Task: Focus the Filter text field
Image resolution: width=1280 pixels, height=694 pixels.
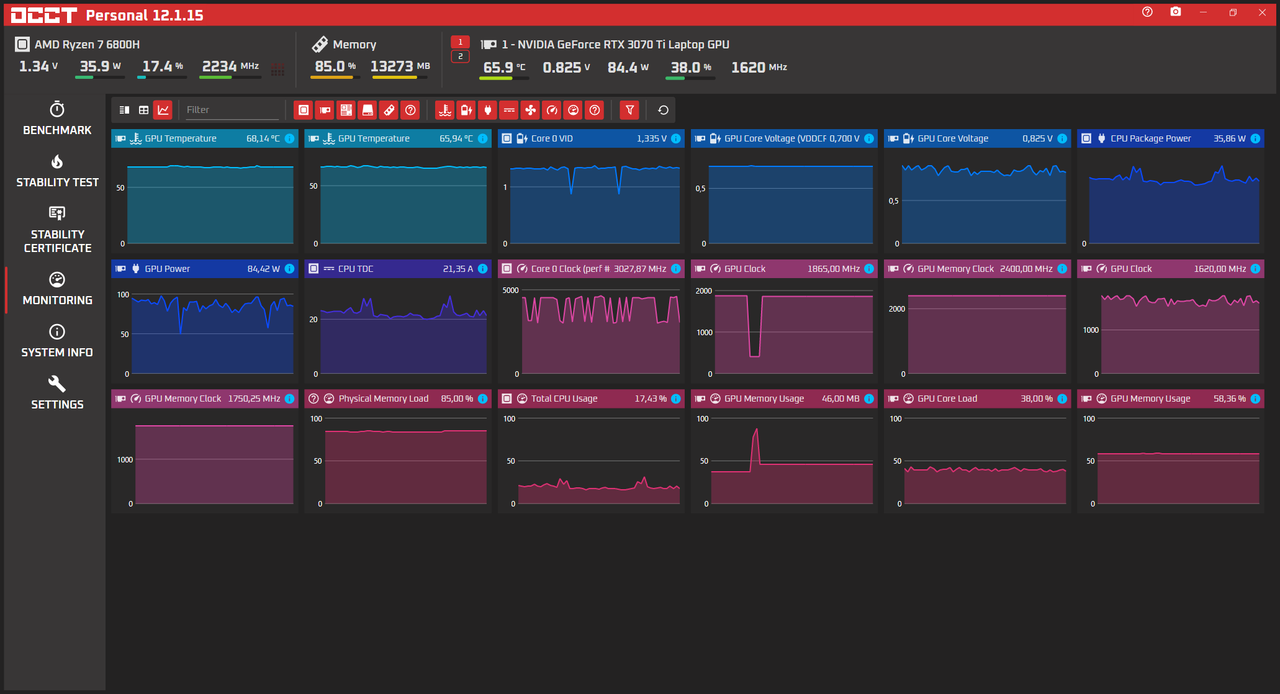Action: click(x=232, y=110)
